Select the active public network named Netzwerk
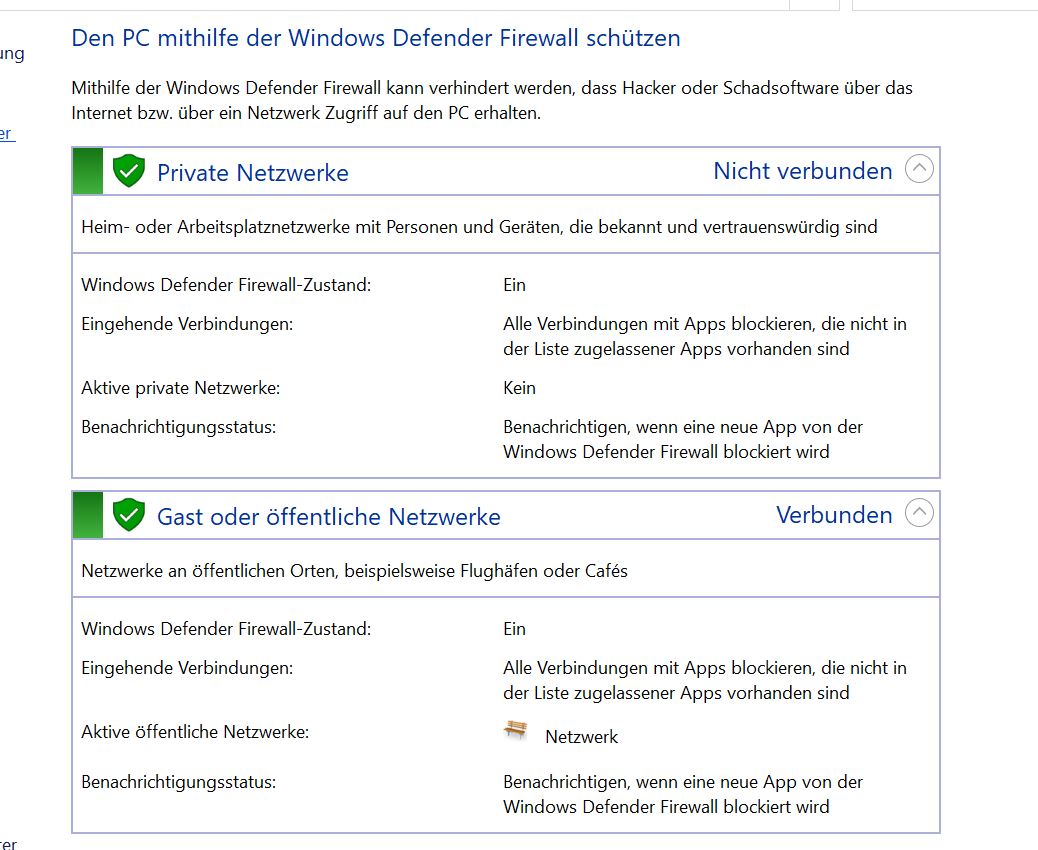This screenshot has width=1038, height=850. (x=581, y=737)
